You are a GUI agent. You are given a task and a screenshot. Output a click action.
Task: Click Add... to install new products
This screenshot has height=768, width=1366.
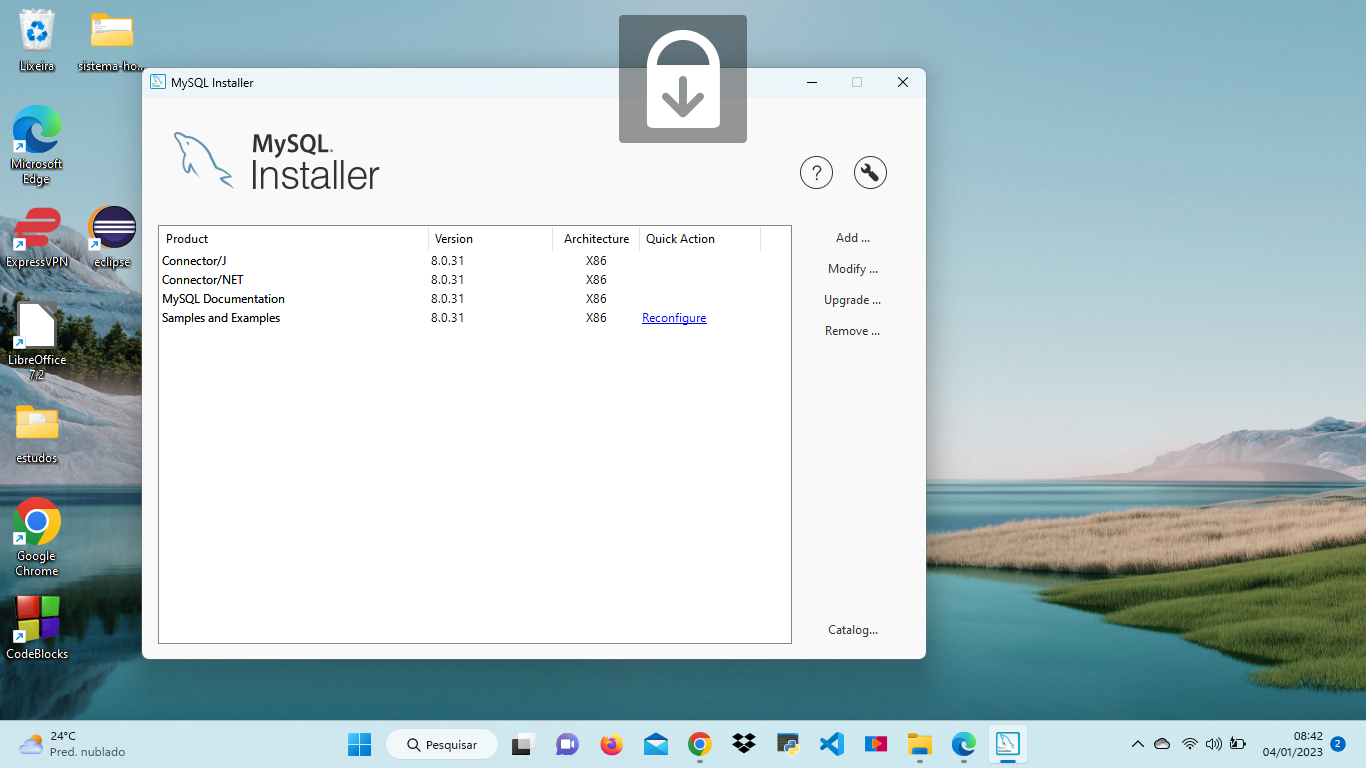853,238
